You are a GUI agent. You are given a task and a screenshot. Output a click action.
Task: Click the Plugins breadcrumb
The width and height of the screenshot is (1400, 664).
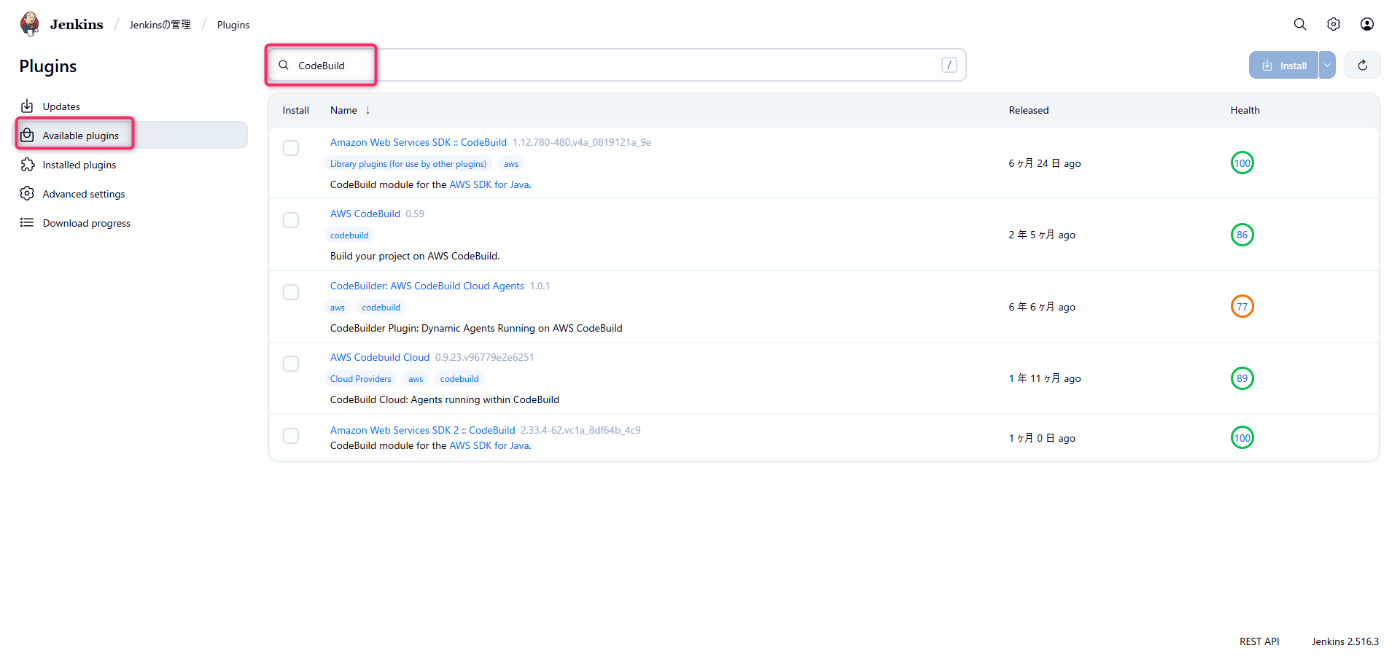pyautogui.click(x=233, y=24)
